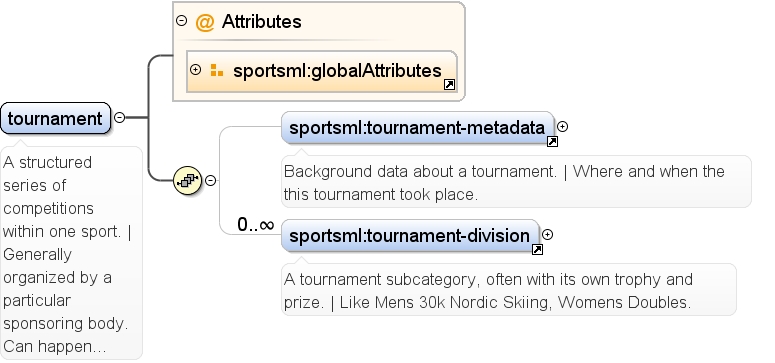Viewport: 775px width, 363px height.
Task: Collapse the sequence compositor children
Action: click(211, 181)
